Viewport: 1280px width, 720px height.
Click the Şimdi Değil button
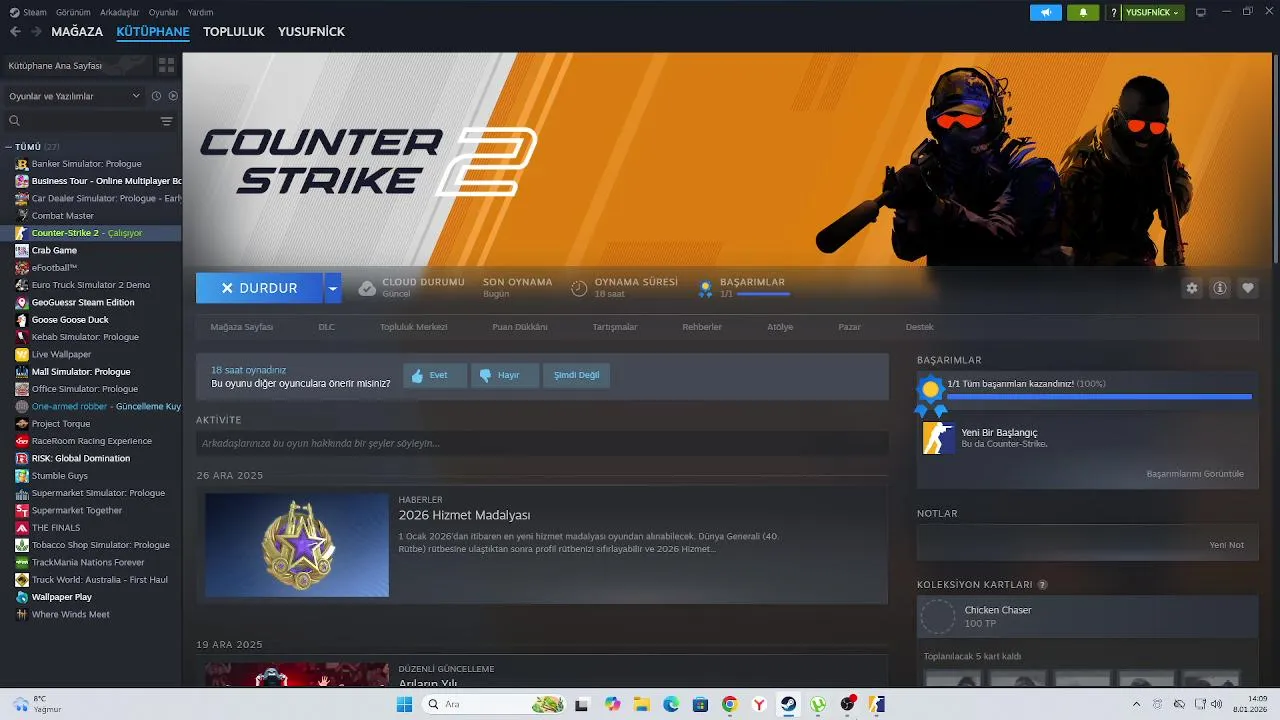tap(576, 376)
